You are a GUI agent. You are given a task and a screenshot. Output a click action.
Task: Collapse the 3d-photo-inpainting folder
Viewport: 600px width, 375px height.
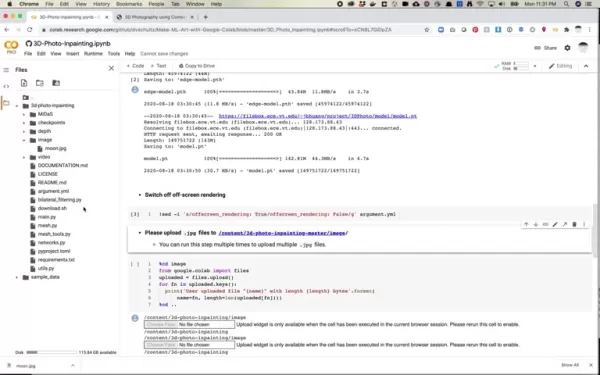(16, 106)
